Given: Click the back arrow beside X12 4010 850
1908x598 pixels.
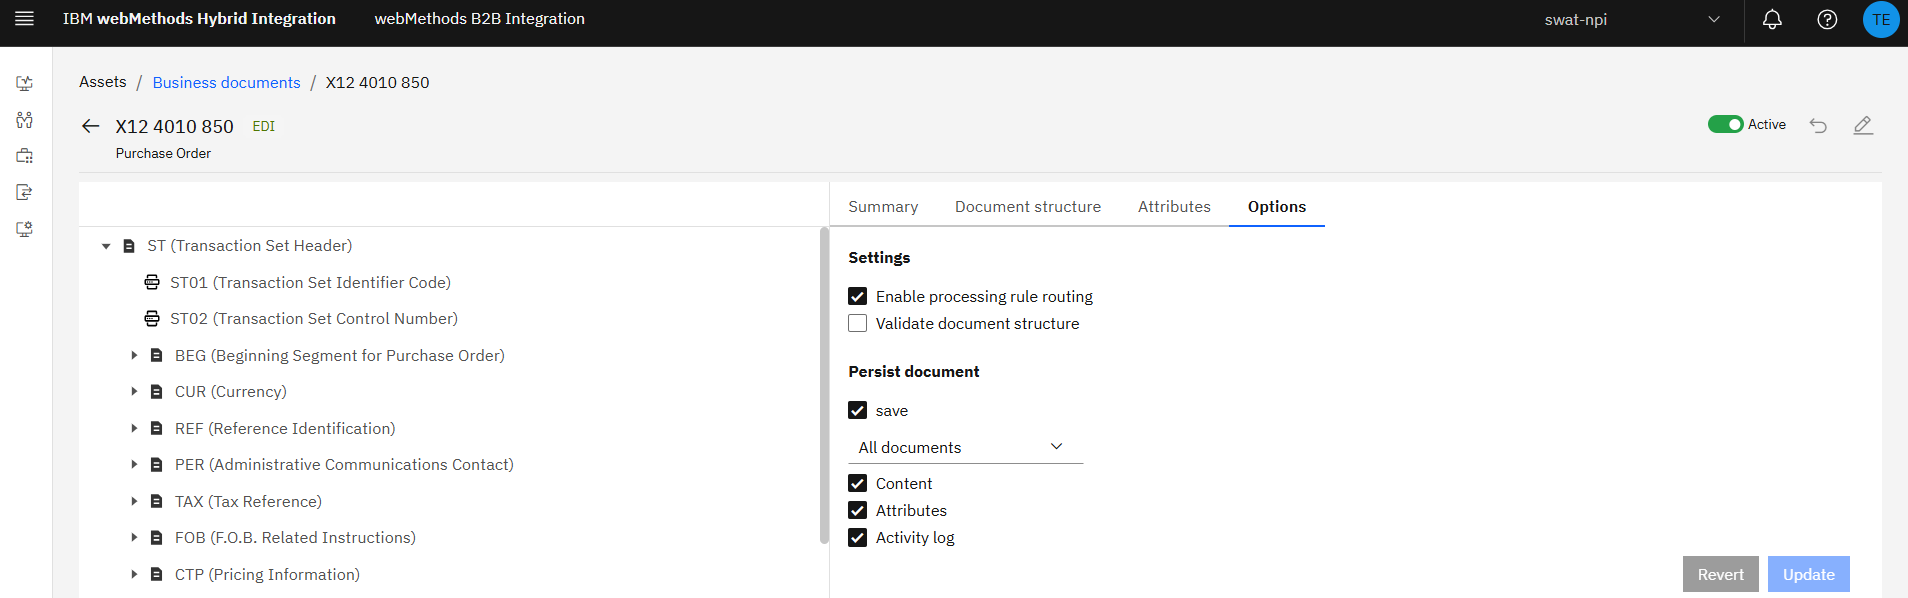Looking at the screenshot, I should (91, 126).
